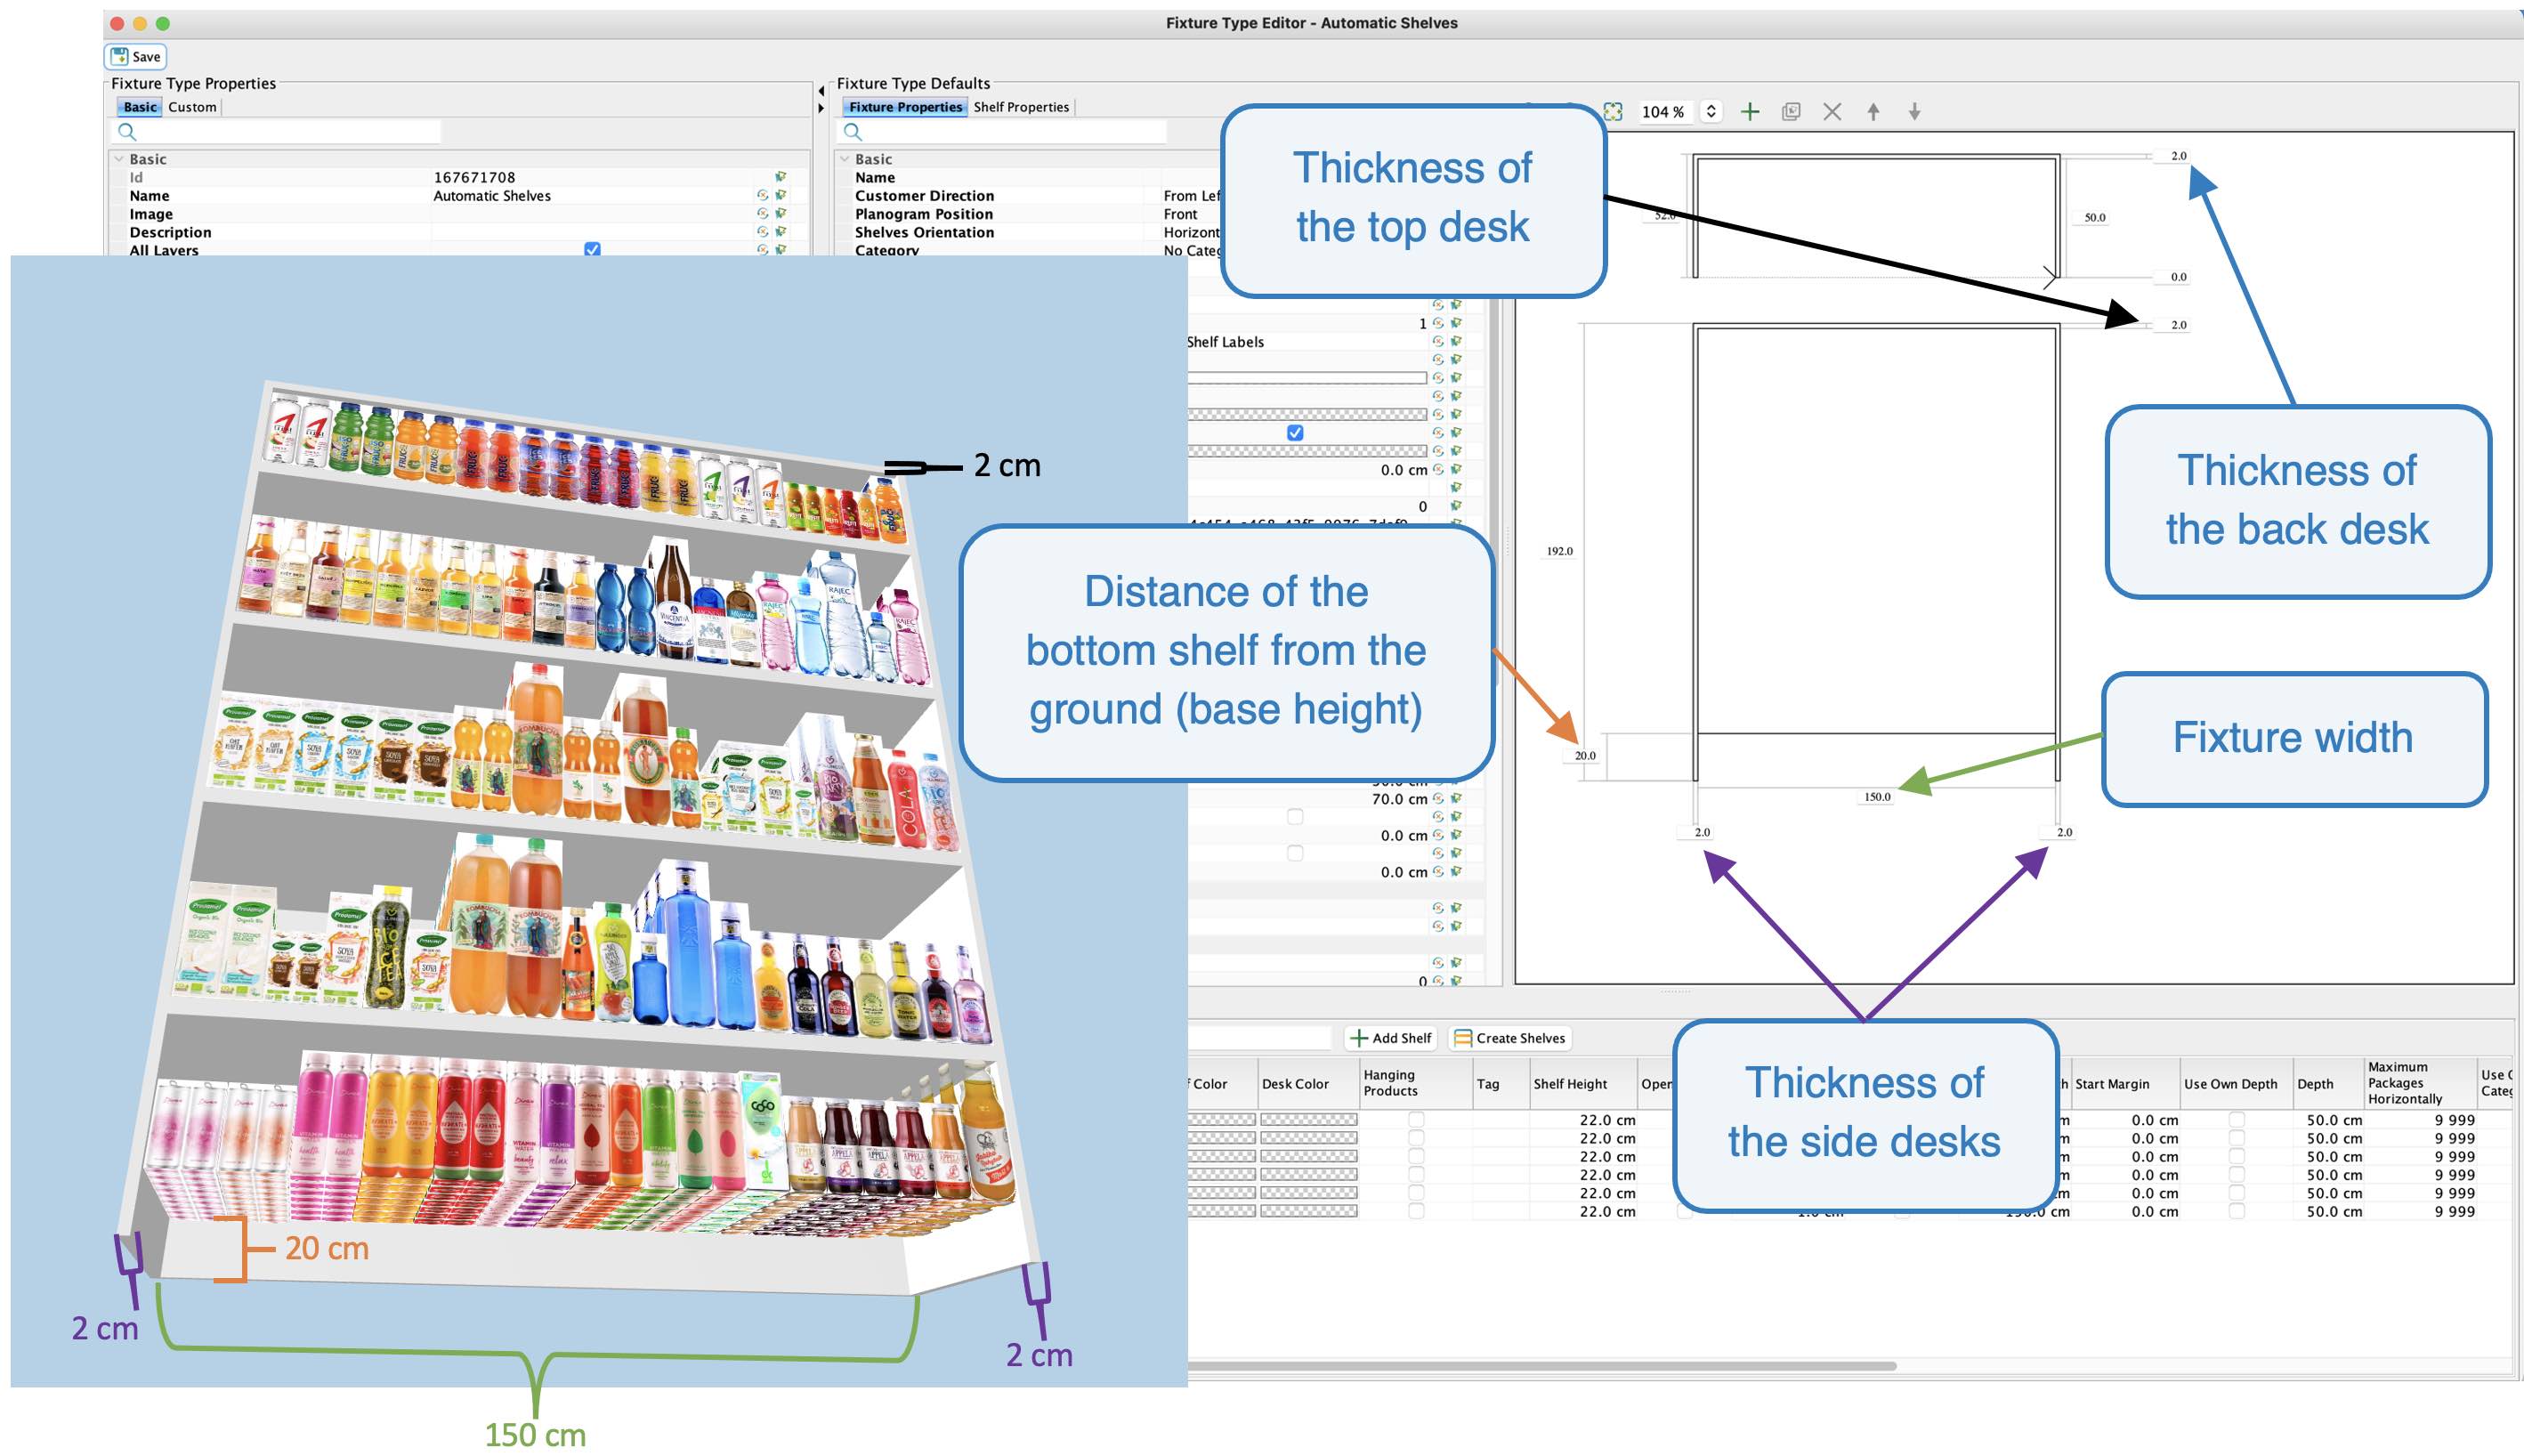Toggle Use Own Depth checkbox in first shelf row
Viewport: 2524px width, 1456px height.
[2237, 1120]
